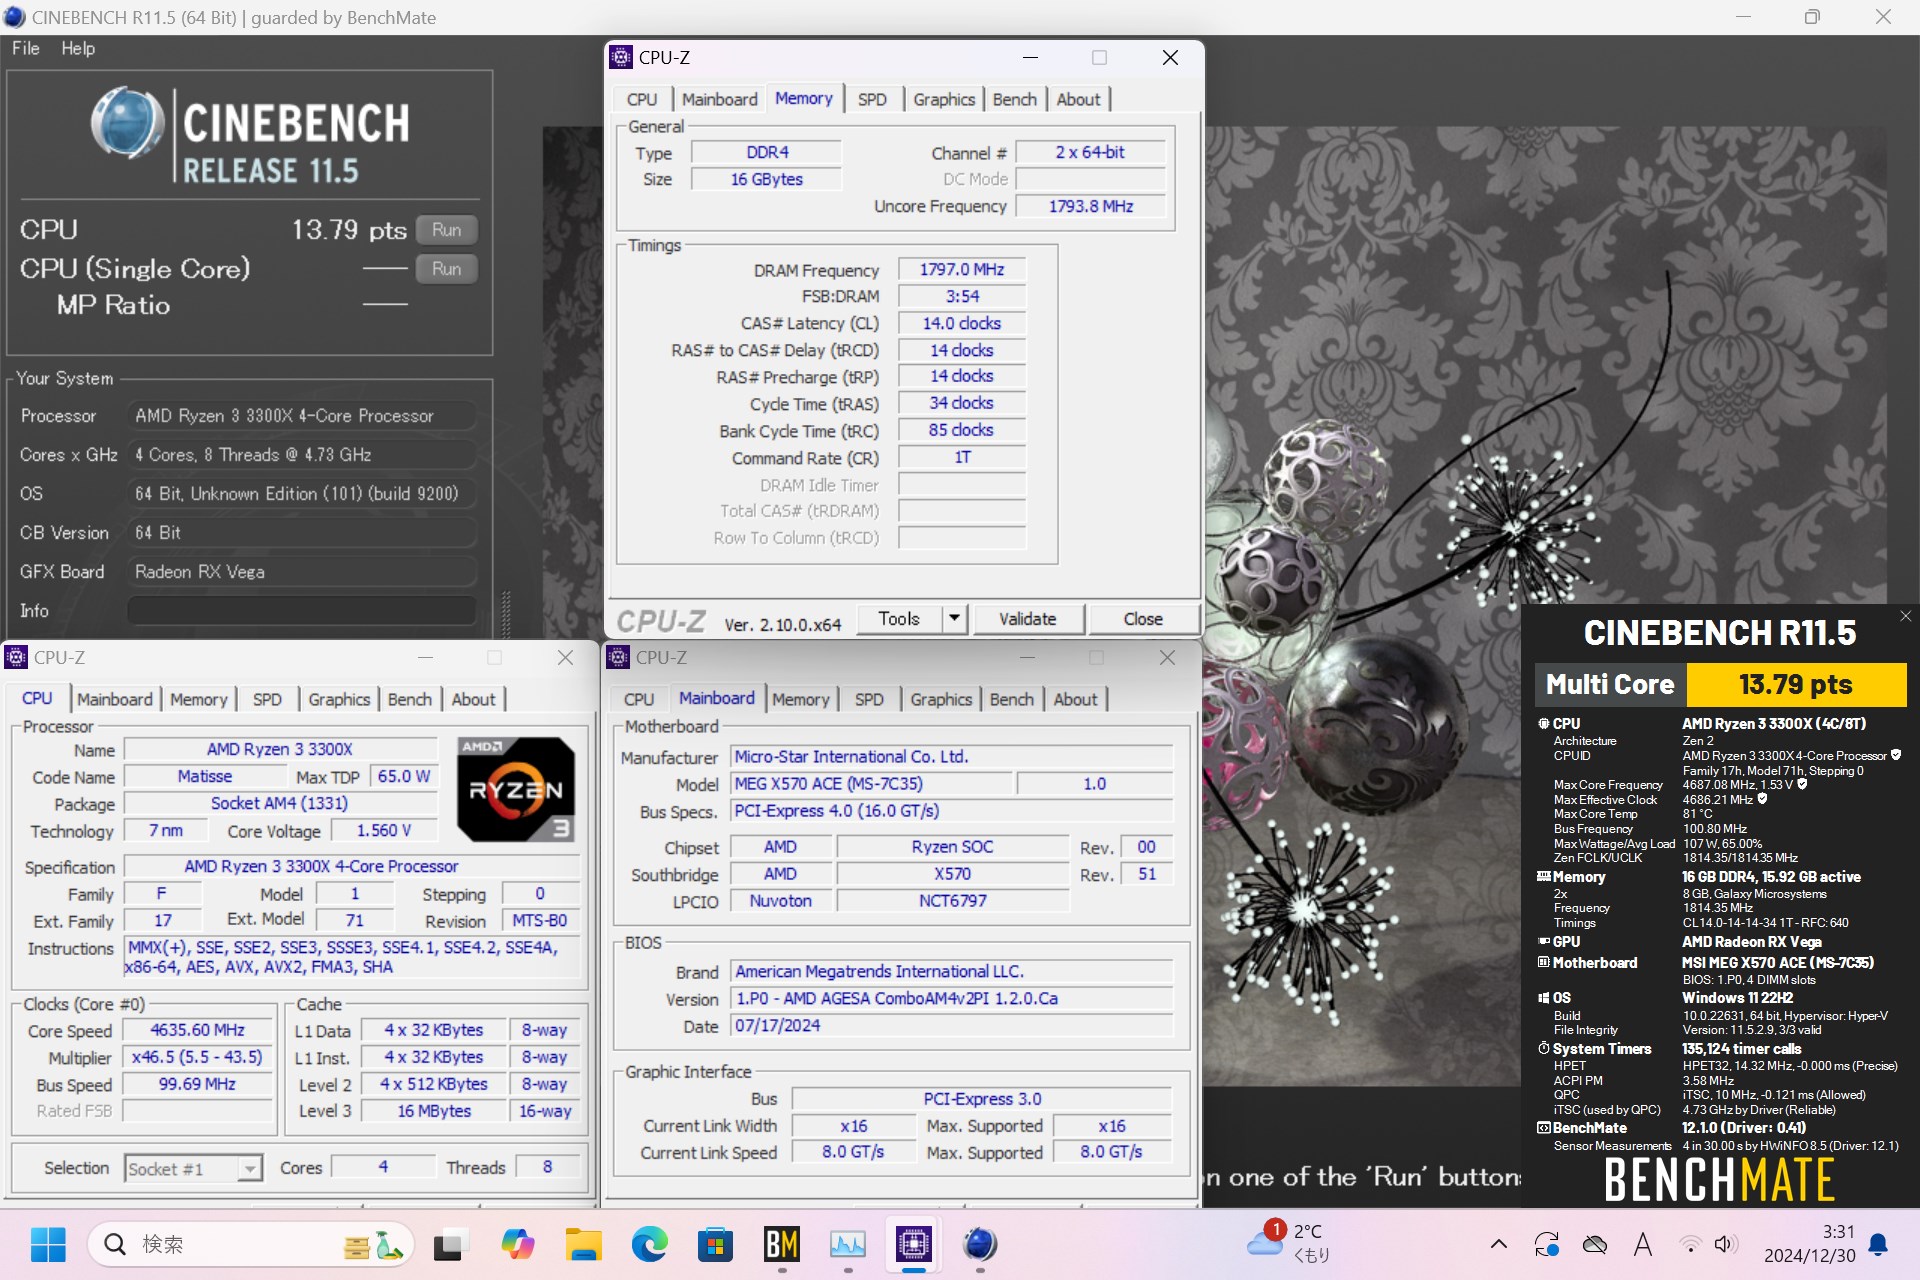Open the File menu in Cinebench
Image resolution: width=1920 pixels, height=1280 pixels.
[26, 48]
